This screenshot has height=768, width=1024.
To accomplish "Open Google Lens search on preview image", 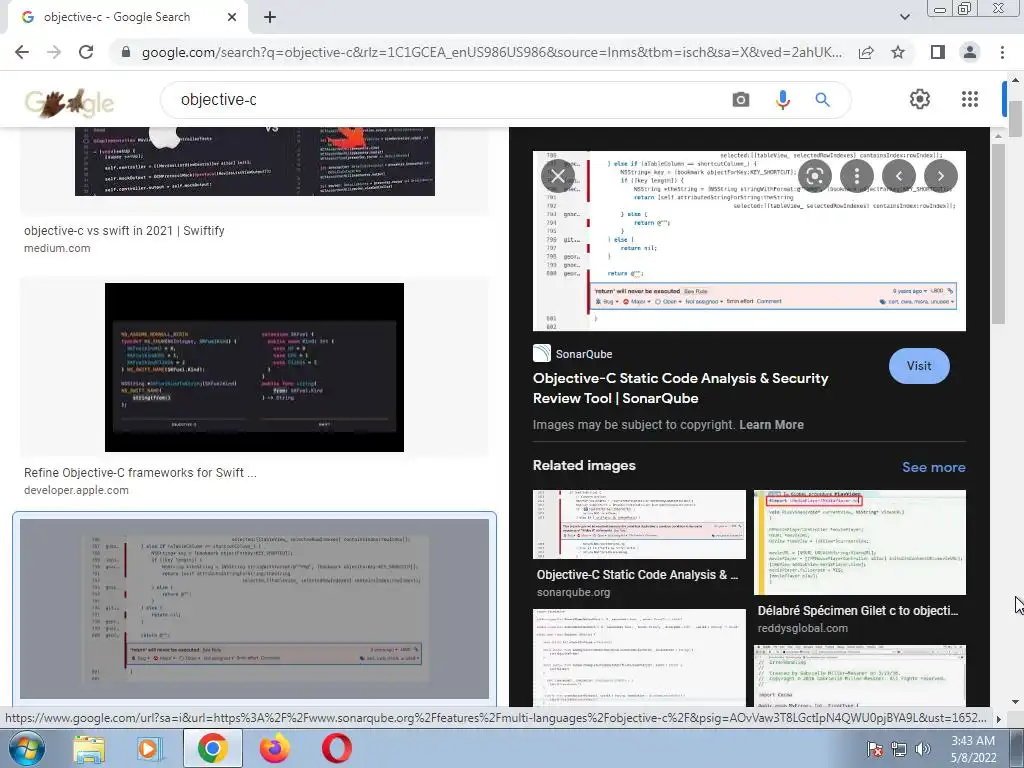I will click(814, 176).
